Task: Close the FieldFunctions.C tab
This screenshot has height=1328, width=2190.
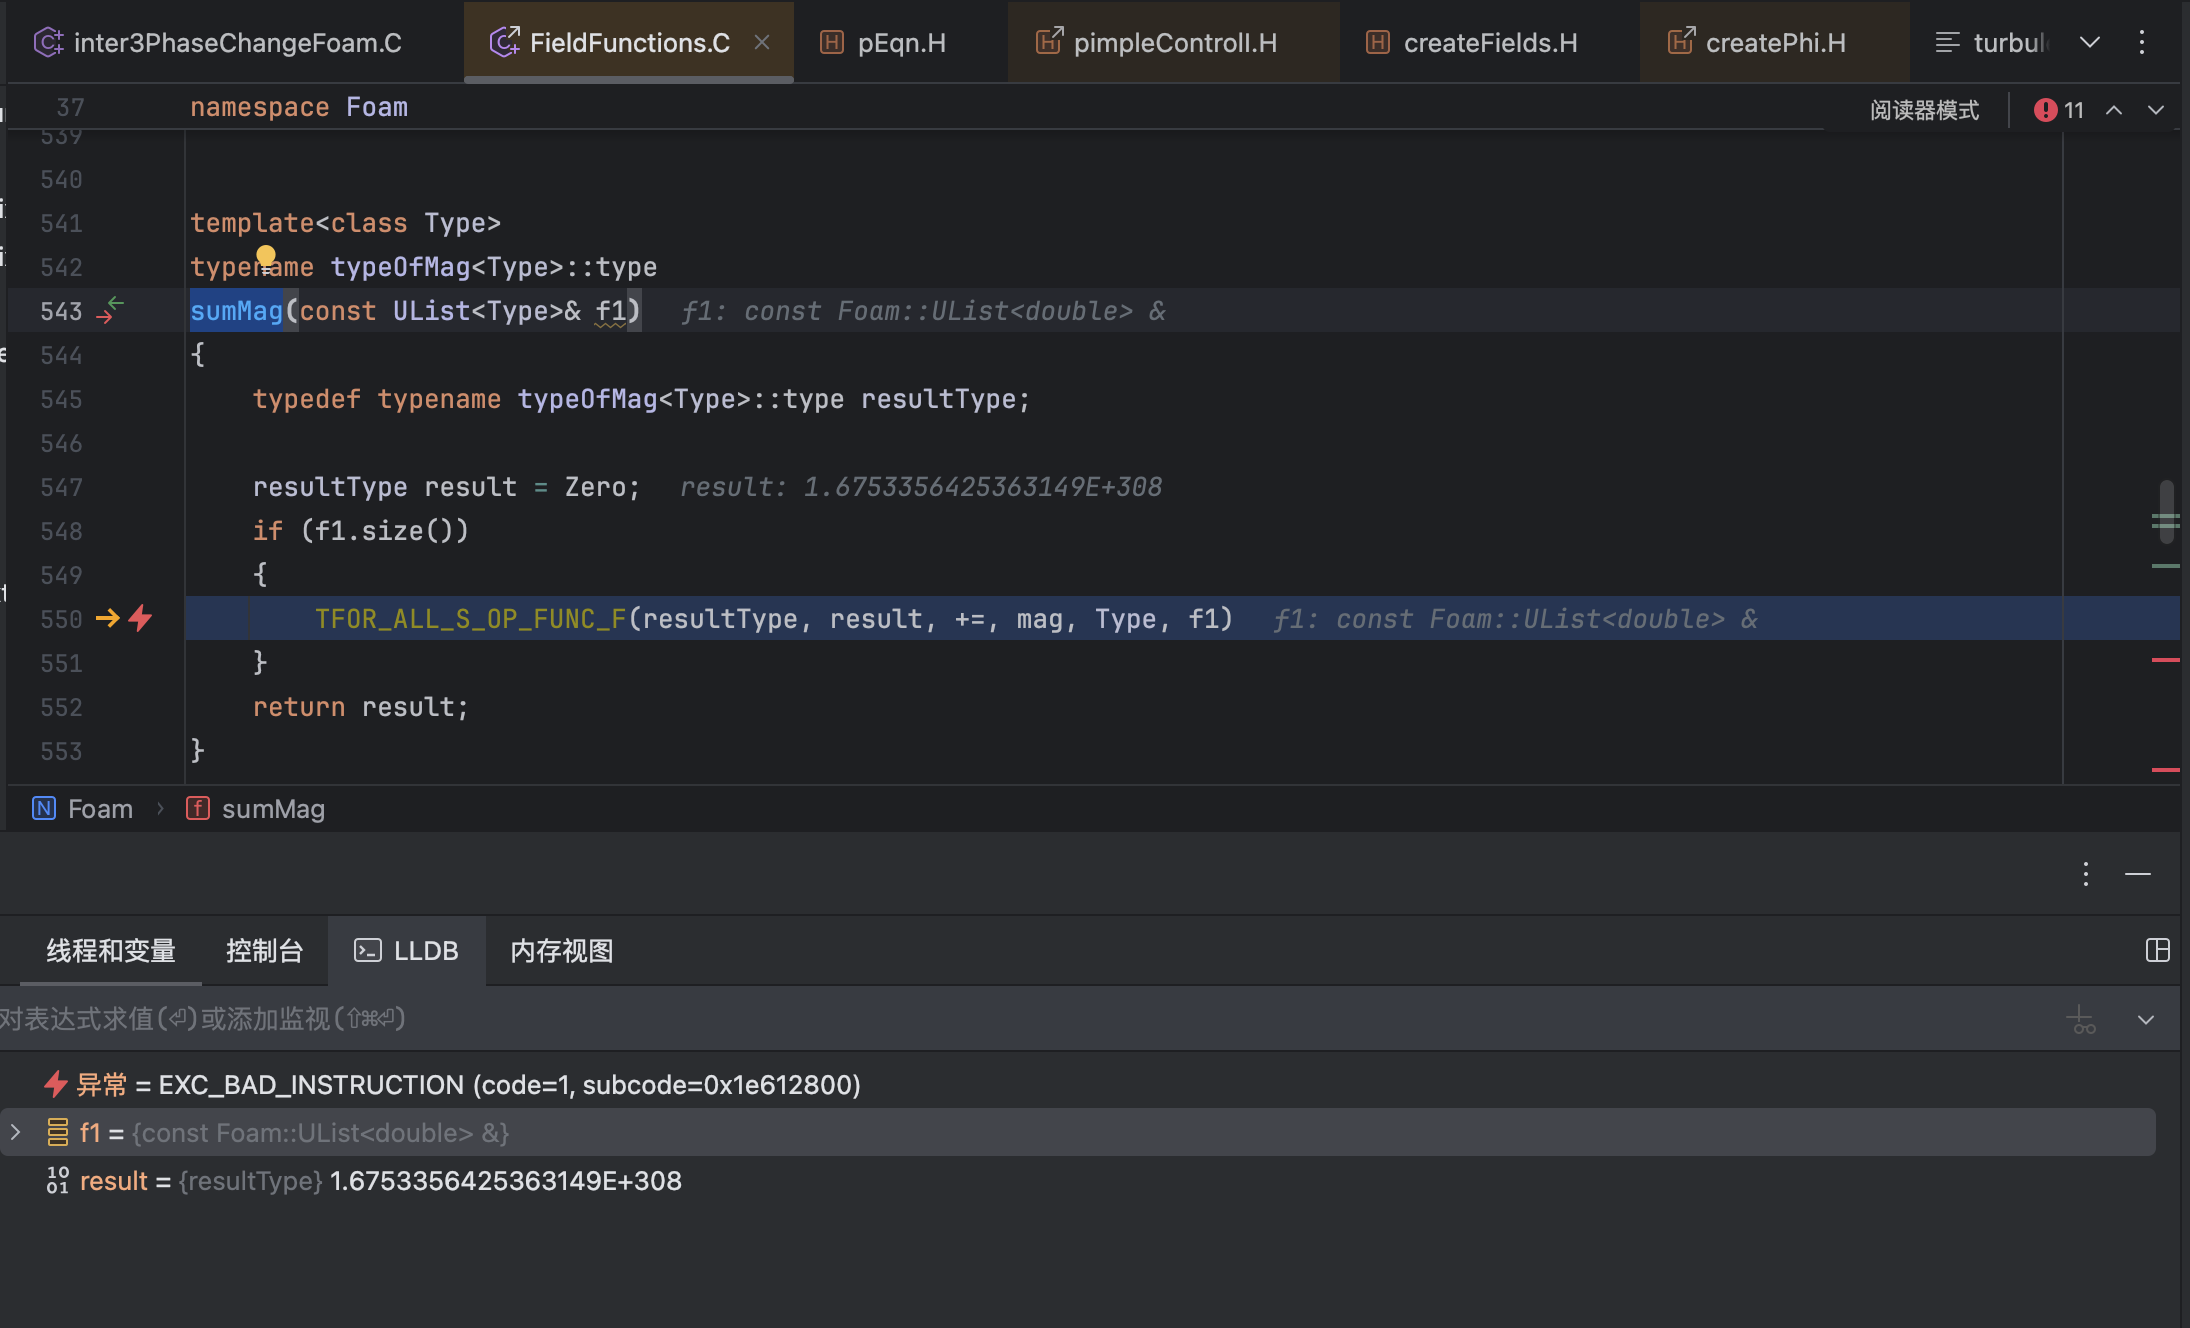Action: point(762,43)
